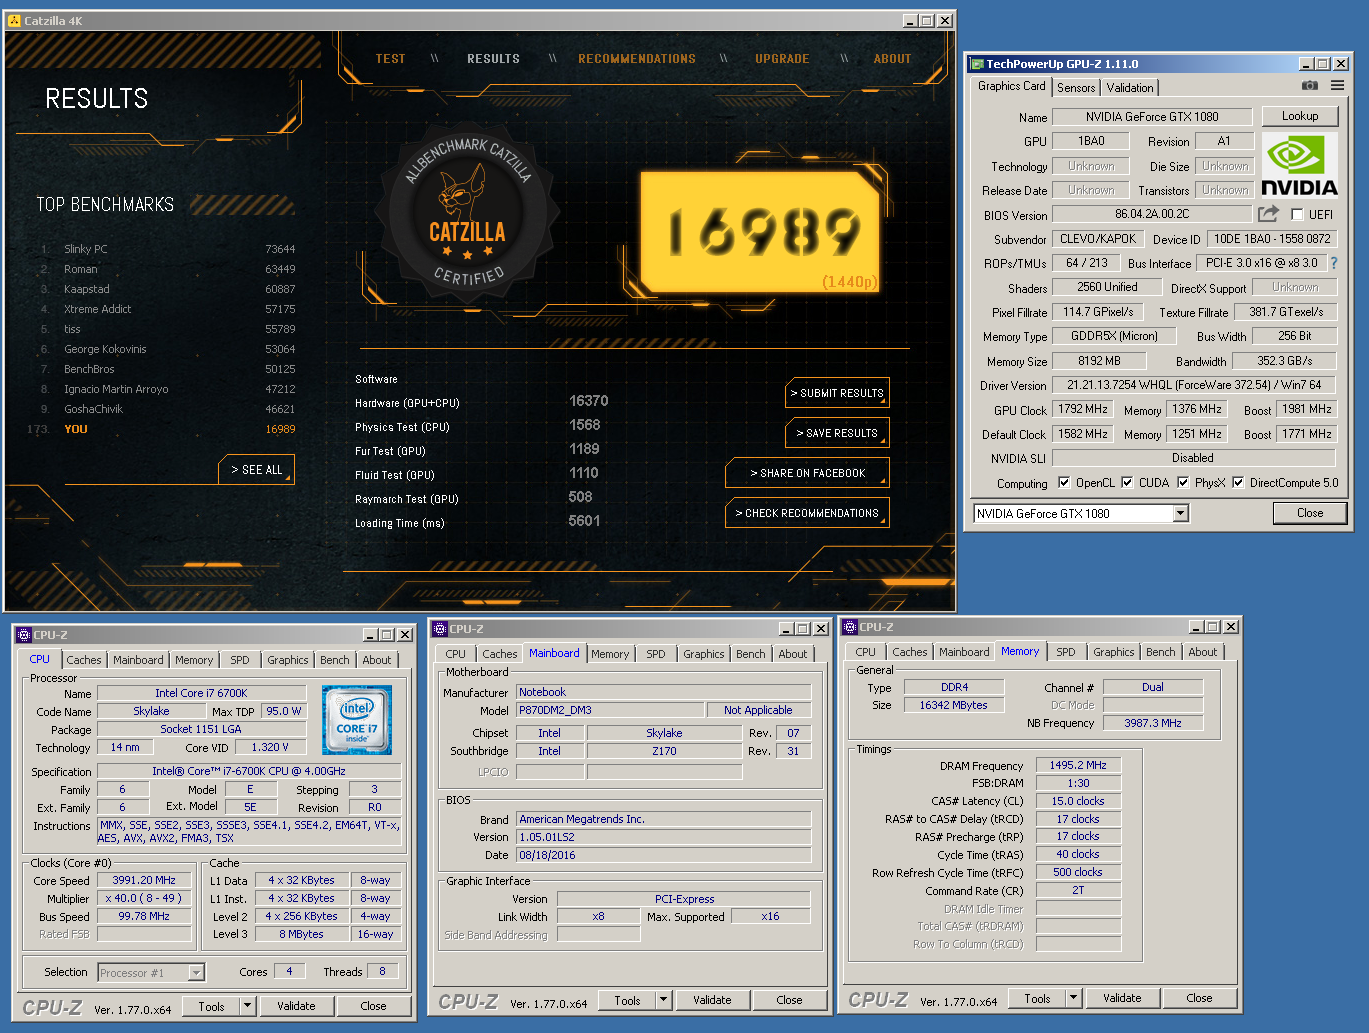Switch to the Validation tab in GPU-Z
This screenshot has width=1369, height=1033.
(x=1130, y=88)
